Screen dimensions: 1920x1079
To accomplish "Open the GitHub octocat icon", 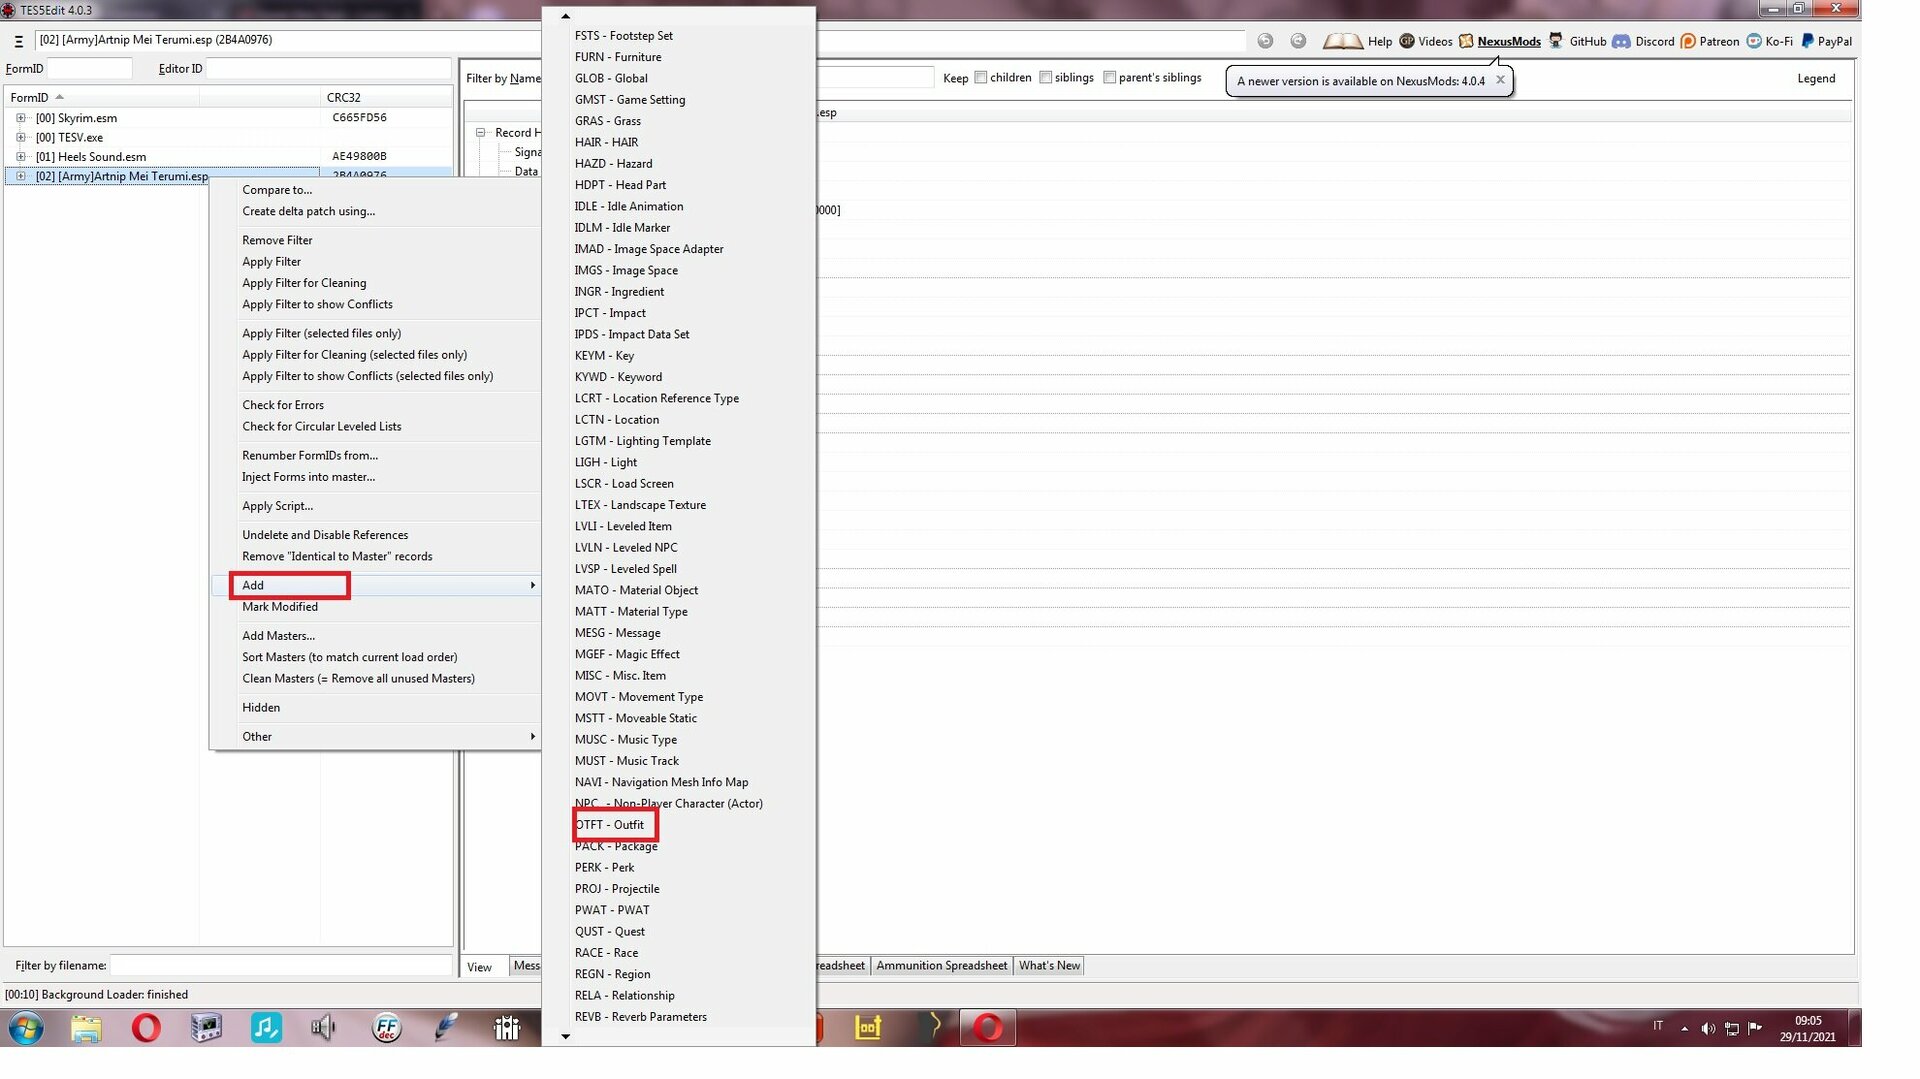I will [1556, 41].
